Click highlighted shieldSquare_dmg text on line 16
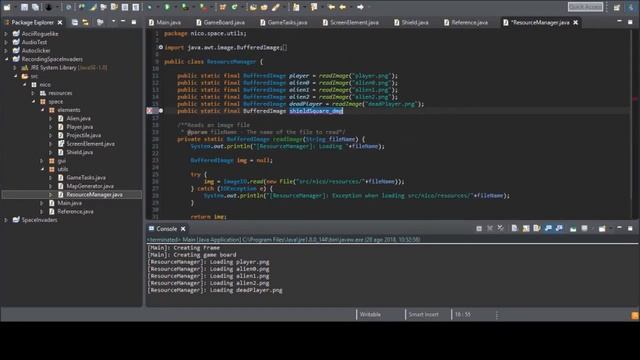Screen dimensions: 640x360 coord(316,111)
